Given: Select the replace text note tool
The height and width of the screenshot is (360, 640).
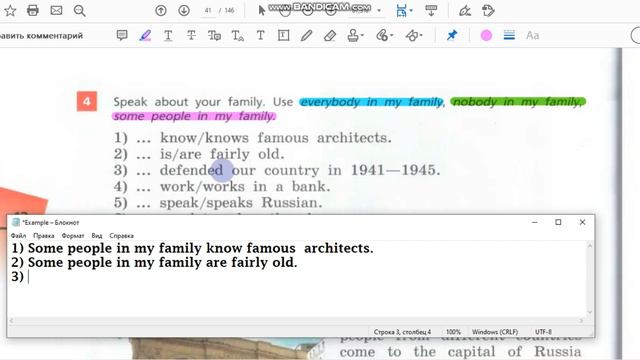Looking at the screenshot, I should (214, 36).
